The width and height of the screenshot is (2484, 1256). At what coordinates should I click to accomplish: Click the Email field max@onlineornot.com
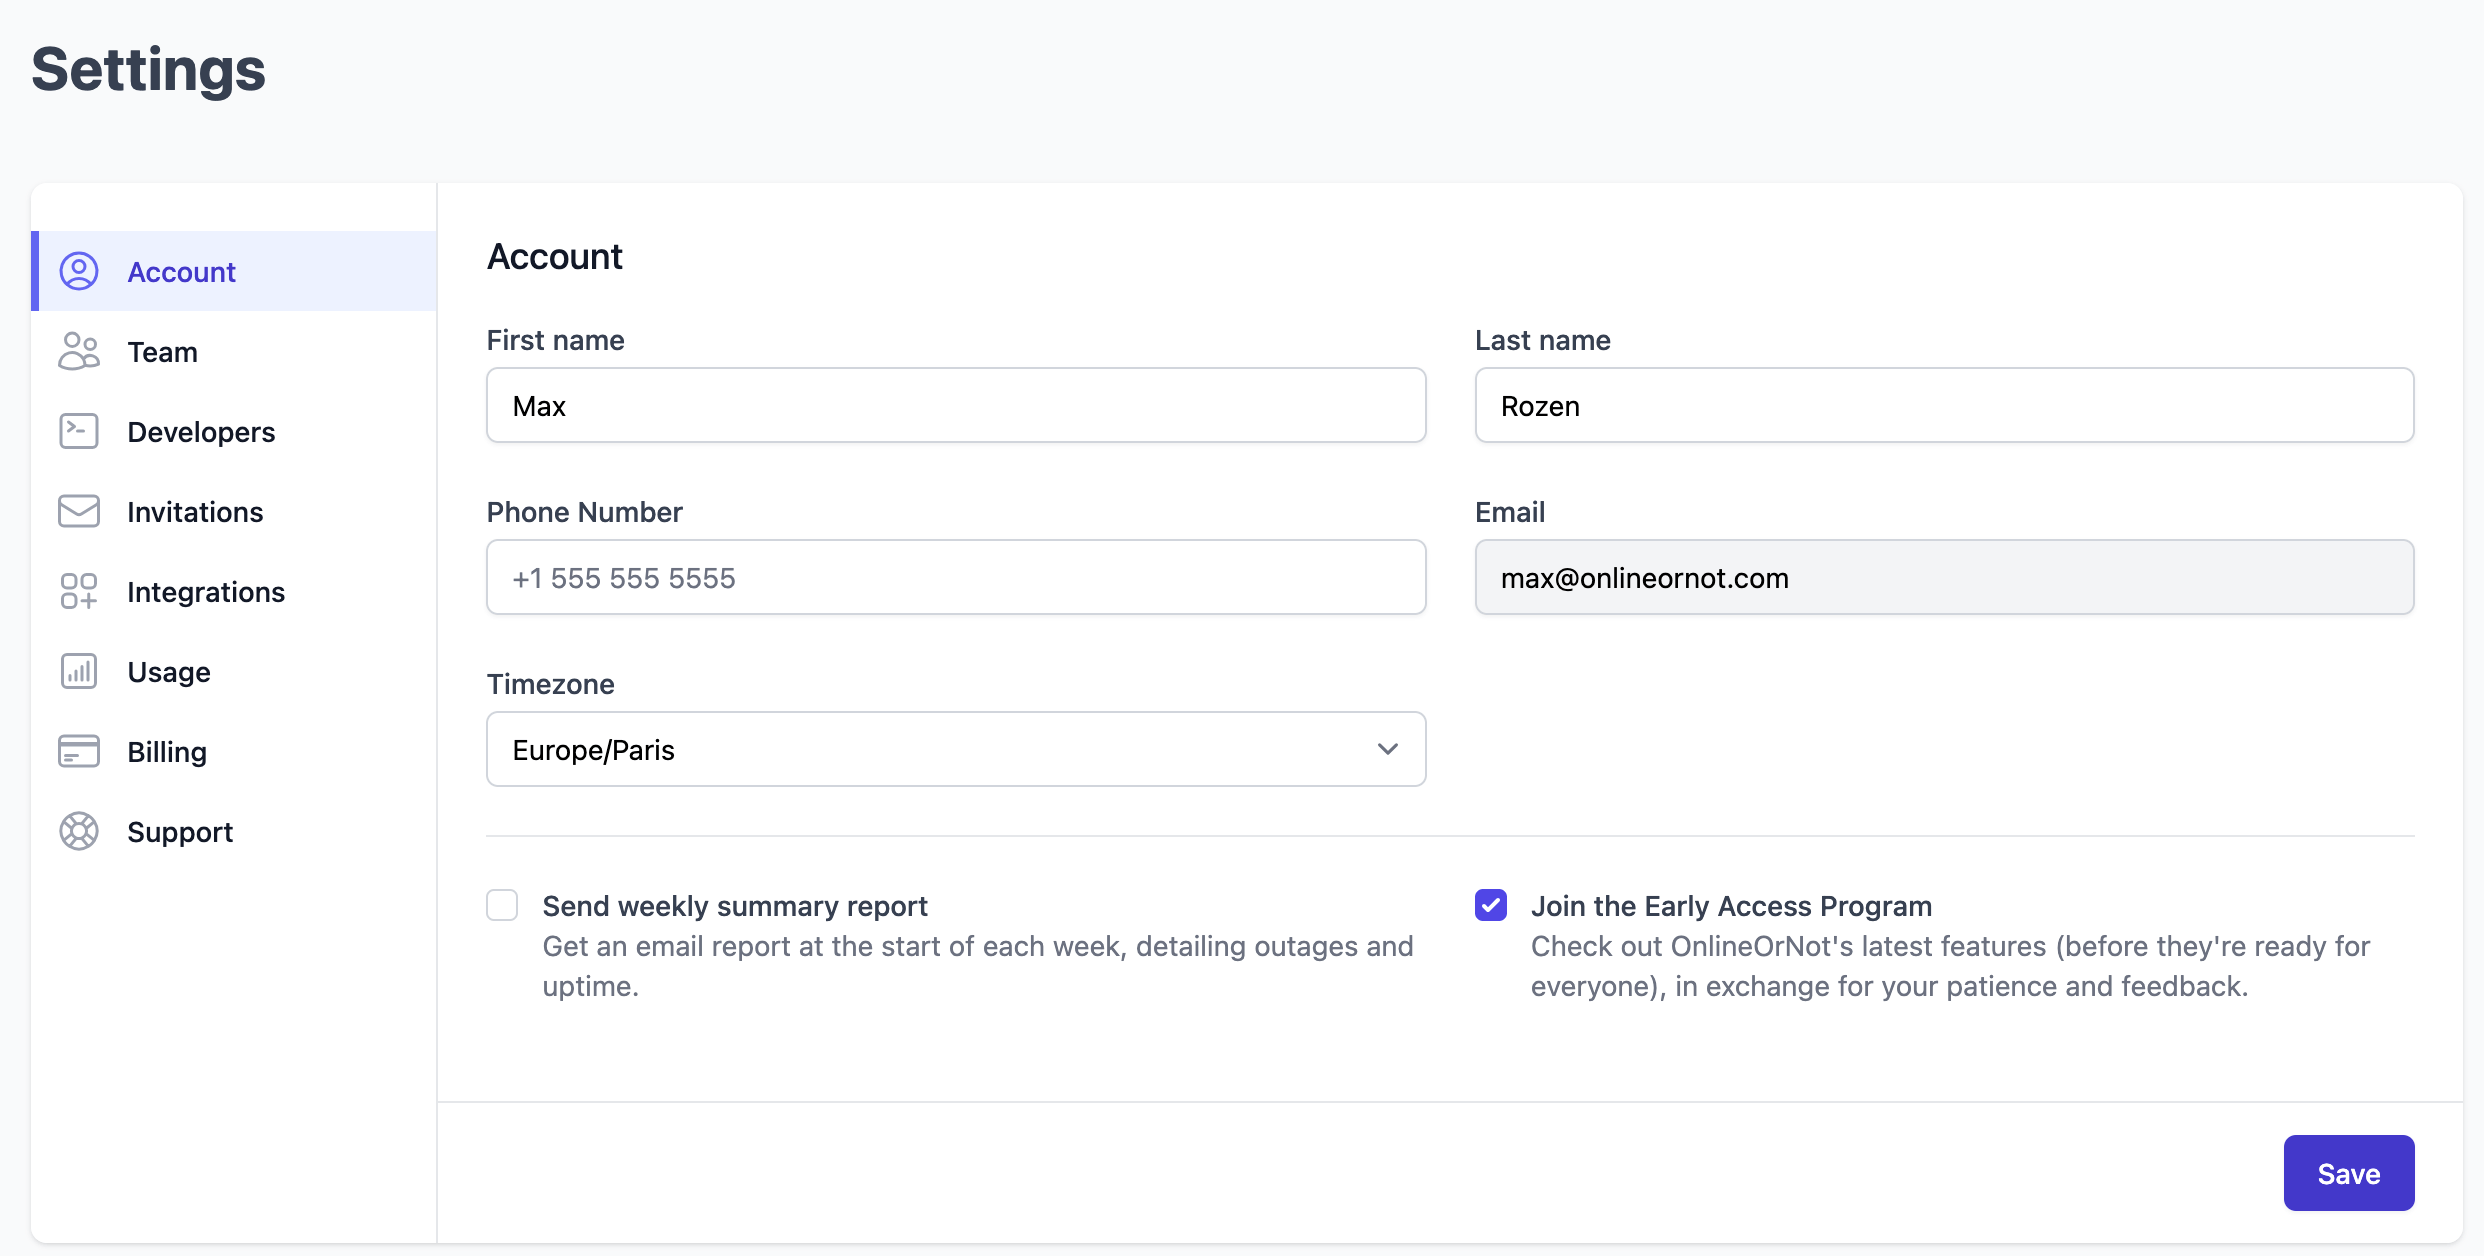click(x=1943, y=577)
